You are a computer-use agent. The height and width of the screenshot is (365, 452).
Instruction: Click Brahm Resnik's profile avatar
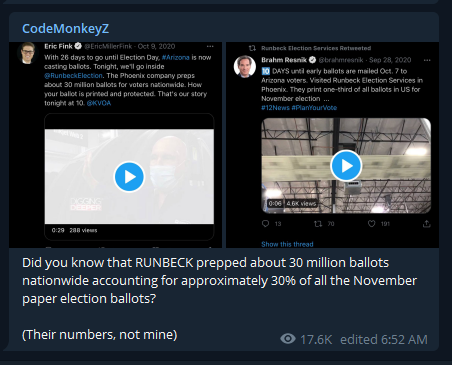click(245, 66)
